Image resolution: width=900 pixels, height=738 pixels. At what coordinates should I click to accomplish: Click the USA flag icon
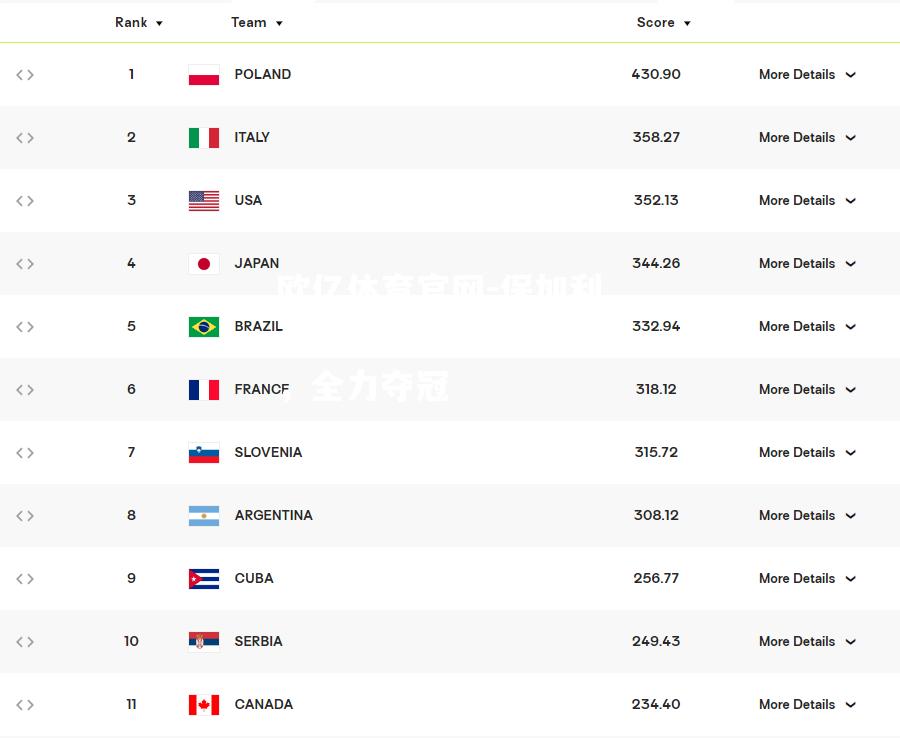pos(204,201)
